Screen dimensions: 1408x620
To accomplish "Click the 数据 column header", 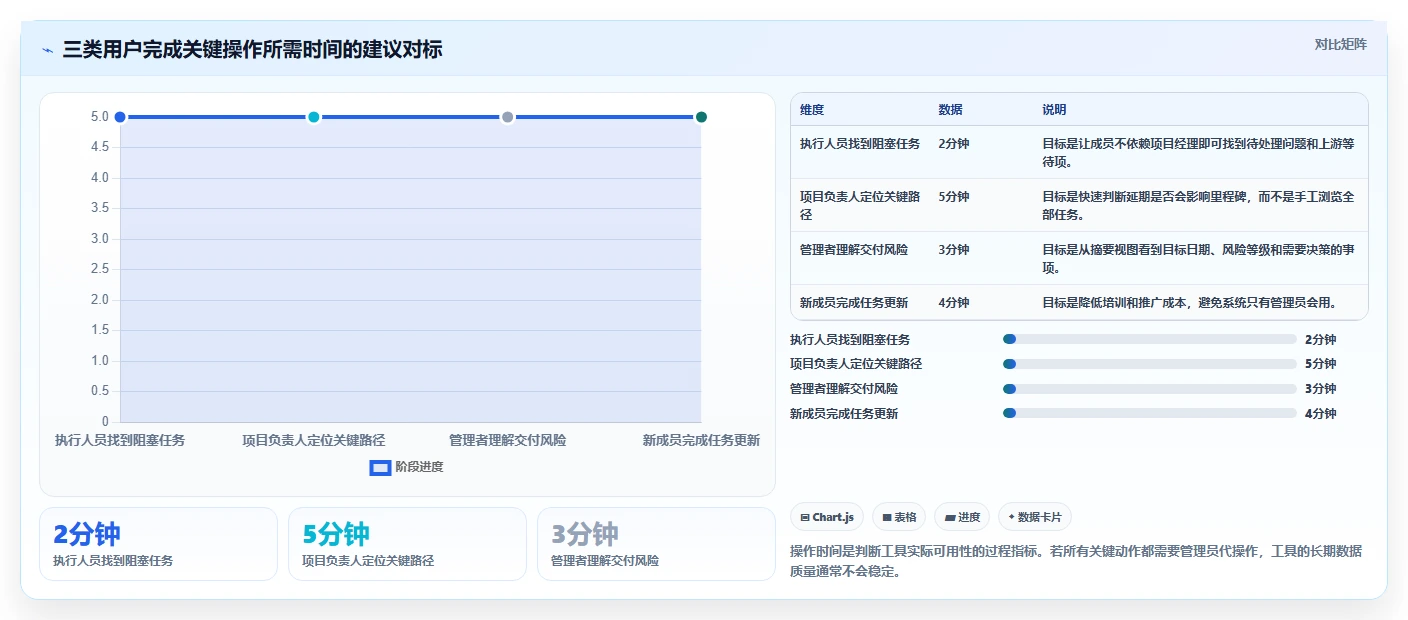I will (x=950, y=110).
